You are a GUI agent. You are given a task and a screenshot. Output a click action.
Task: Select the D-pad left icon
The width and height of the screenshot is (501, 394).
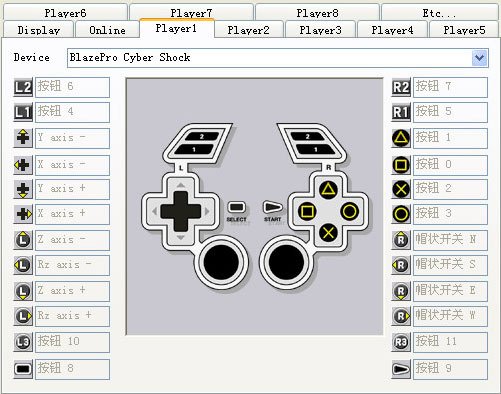(x=23, y=165)
